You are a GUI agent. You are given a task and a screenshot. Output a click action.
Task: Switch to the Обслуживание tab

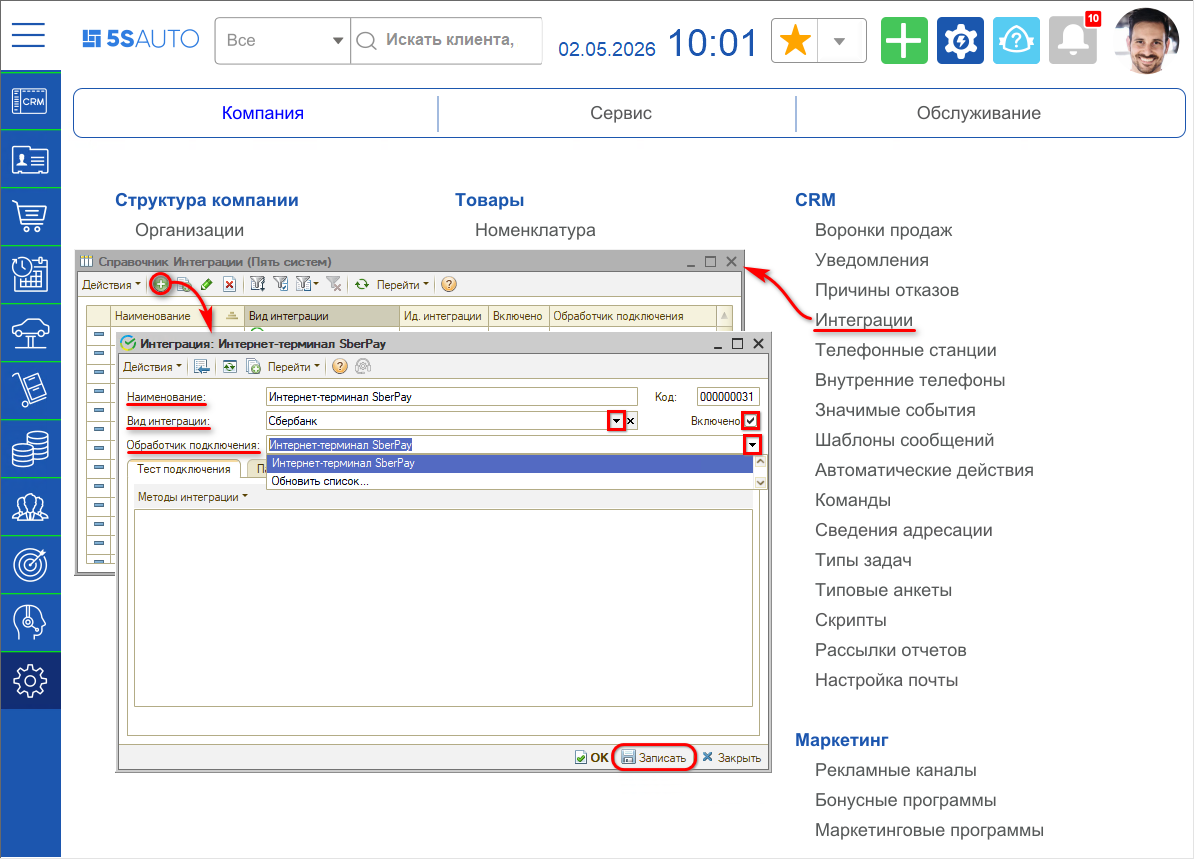point(979,113)
